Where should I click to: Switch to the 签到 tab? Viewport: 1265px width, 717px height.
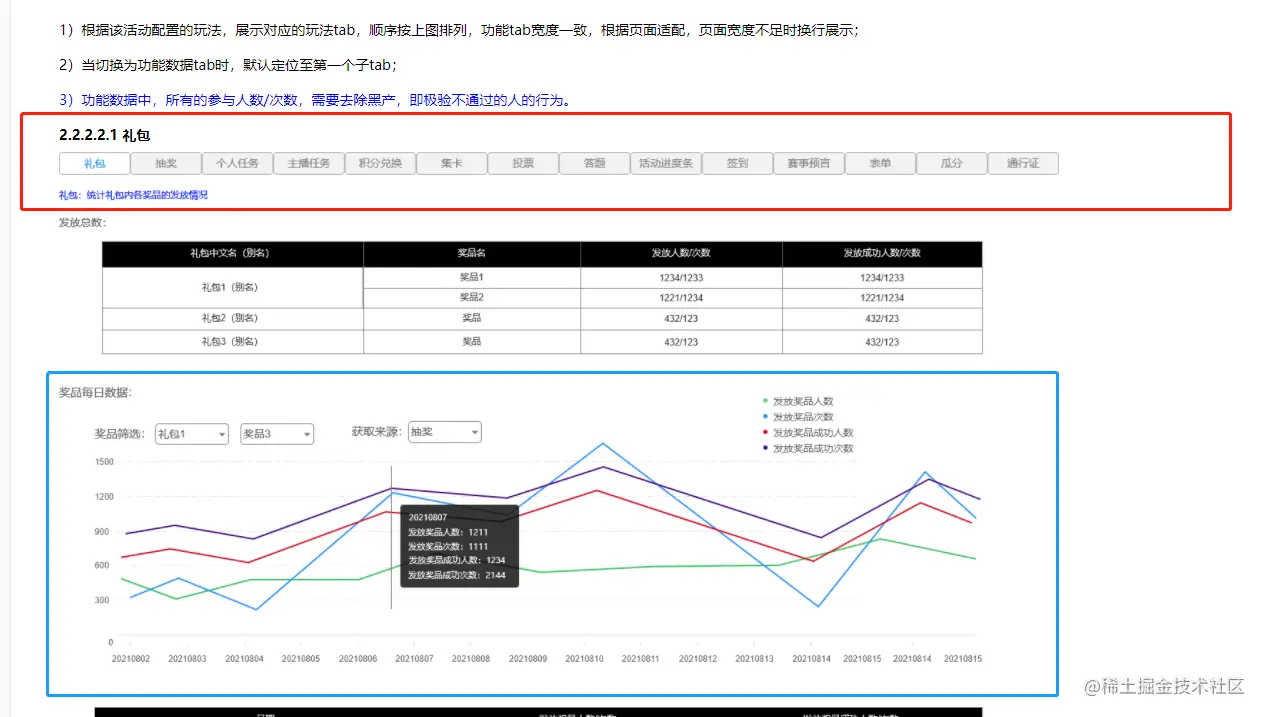point(737,163)
